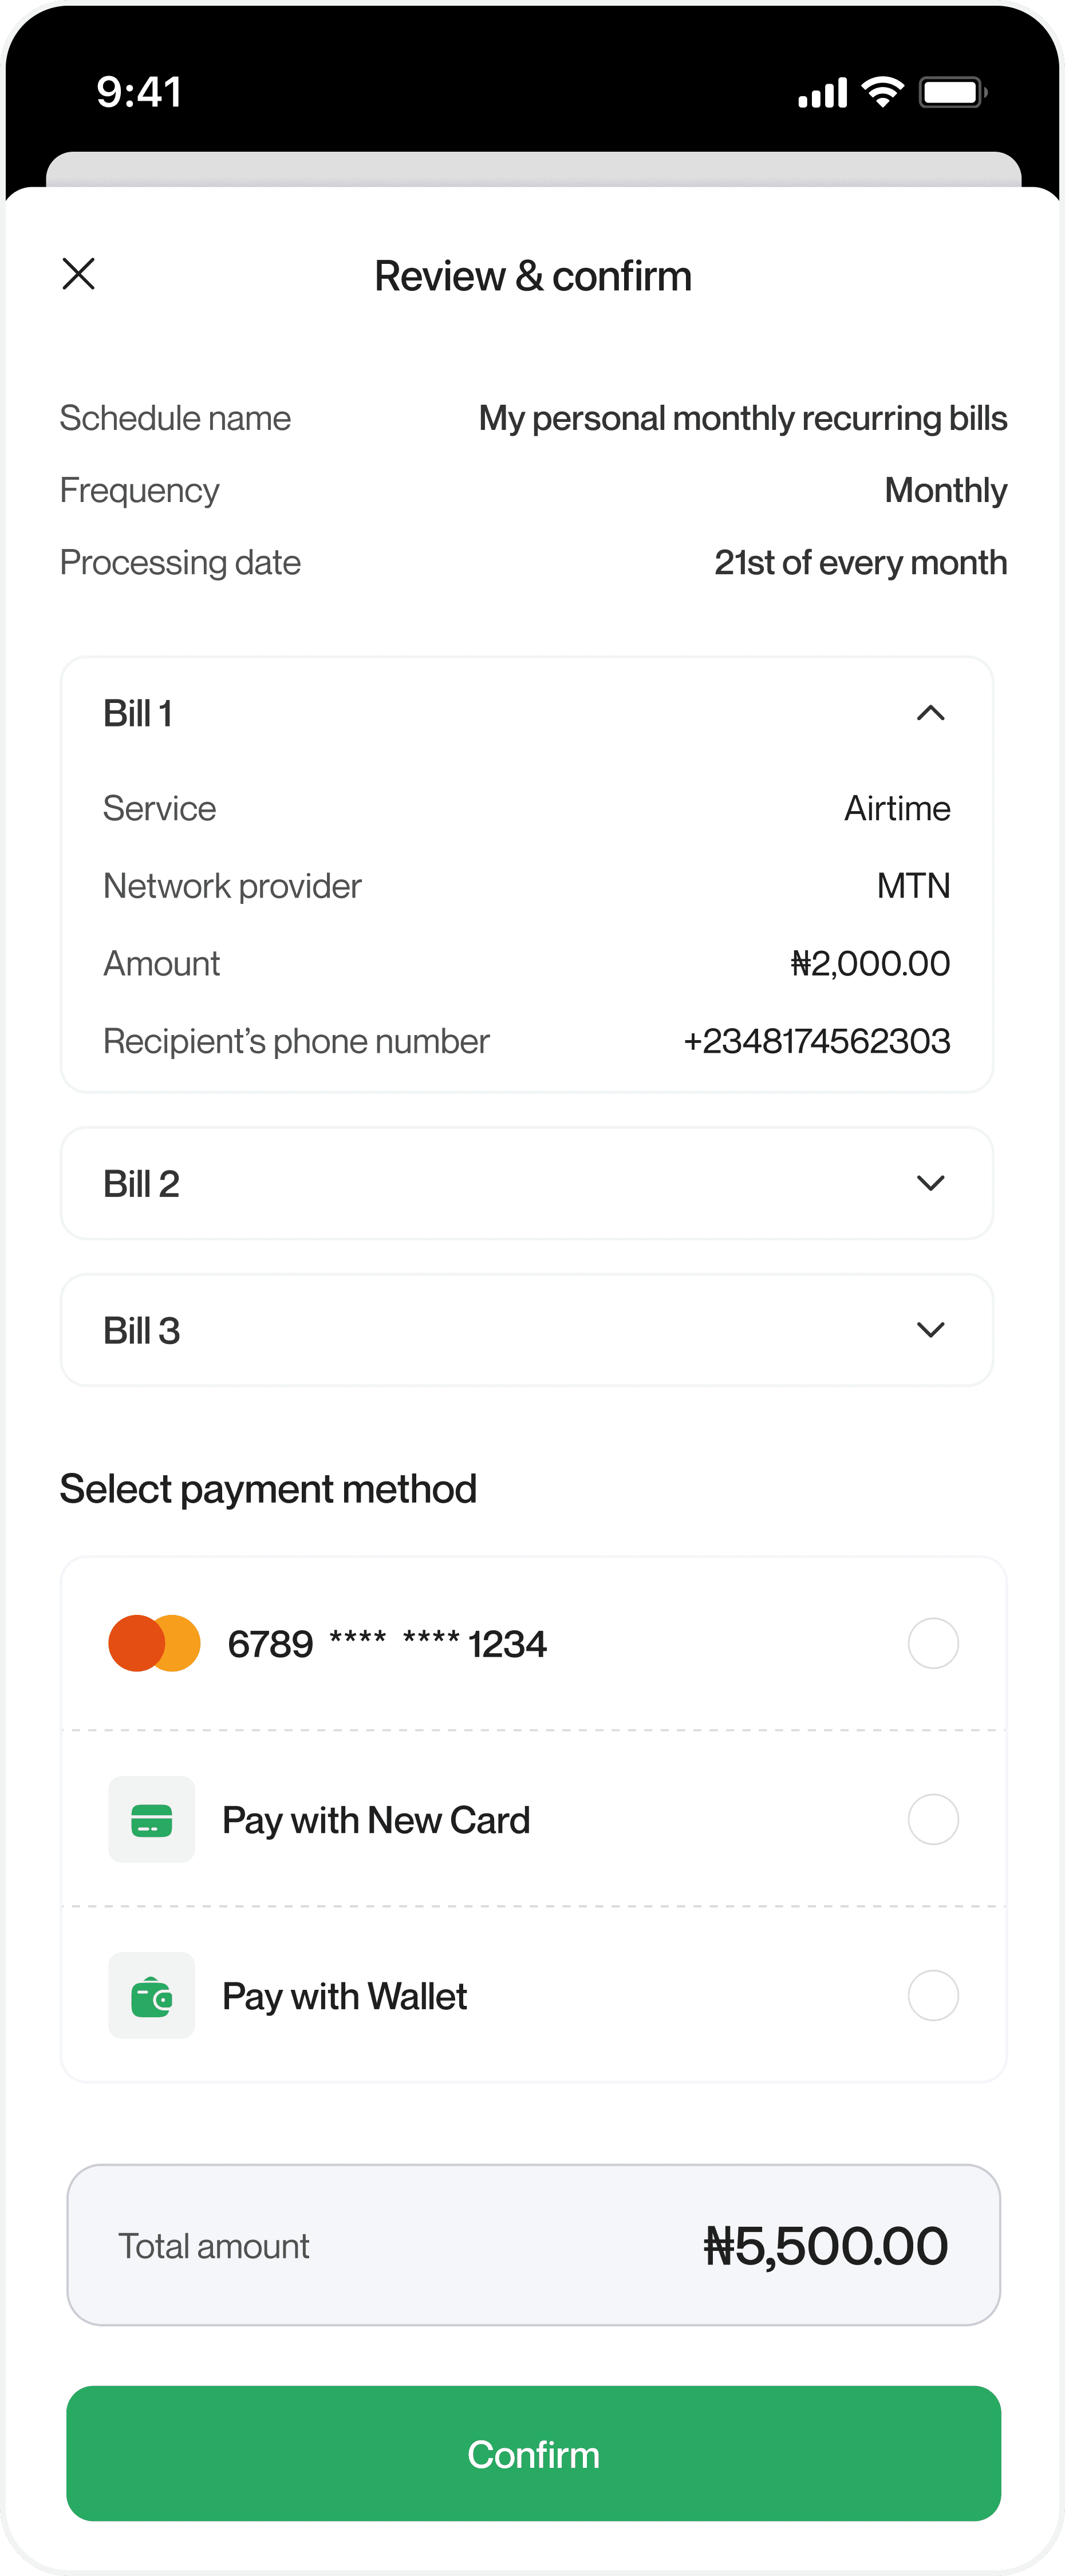Tap the Wi-Fi status icon
The image size is (1065, 2576).
pyautogui.click(x=882, y=92)
